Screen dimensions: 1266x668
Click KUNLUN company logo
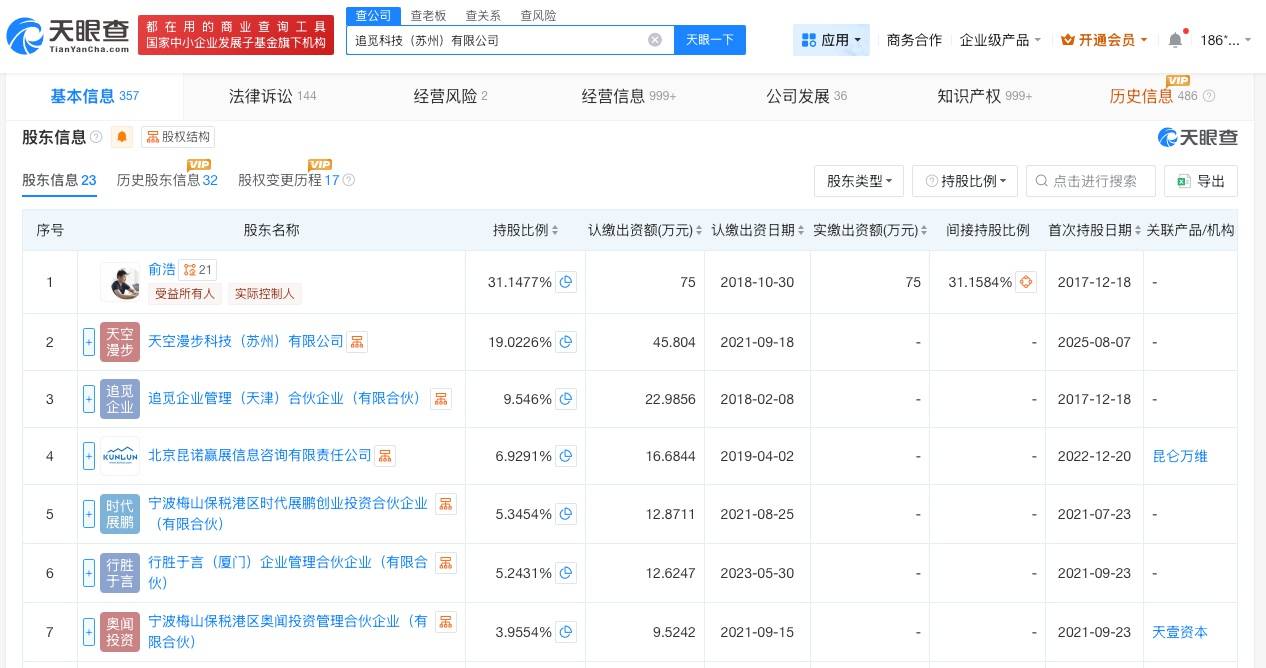click(x=120, y=456)
